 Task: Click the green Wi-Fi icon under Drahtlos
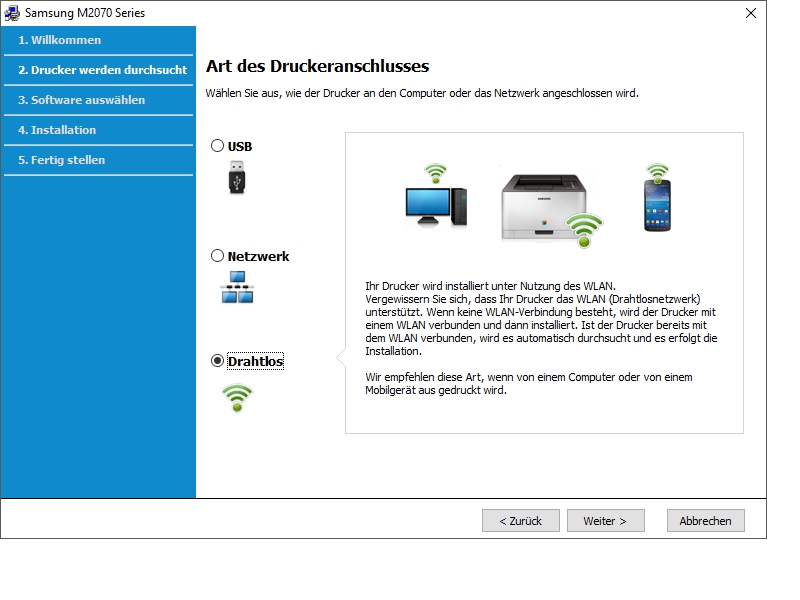[237, 398]
